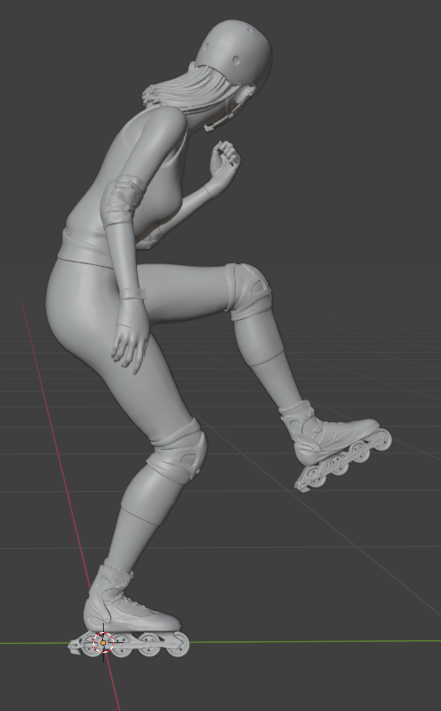Click the elbow pad on the skater's arm
Viewport: 441px width, 711px height.
[120, 200]
